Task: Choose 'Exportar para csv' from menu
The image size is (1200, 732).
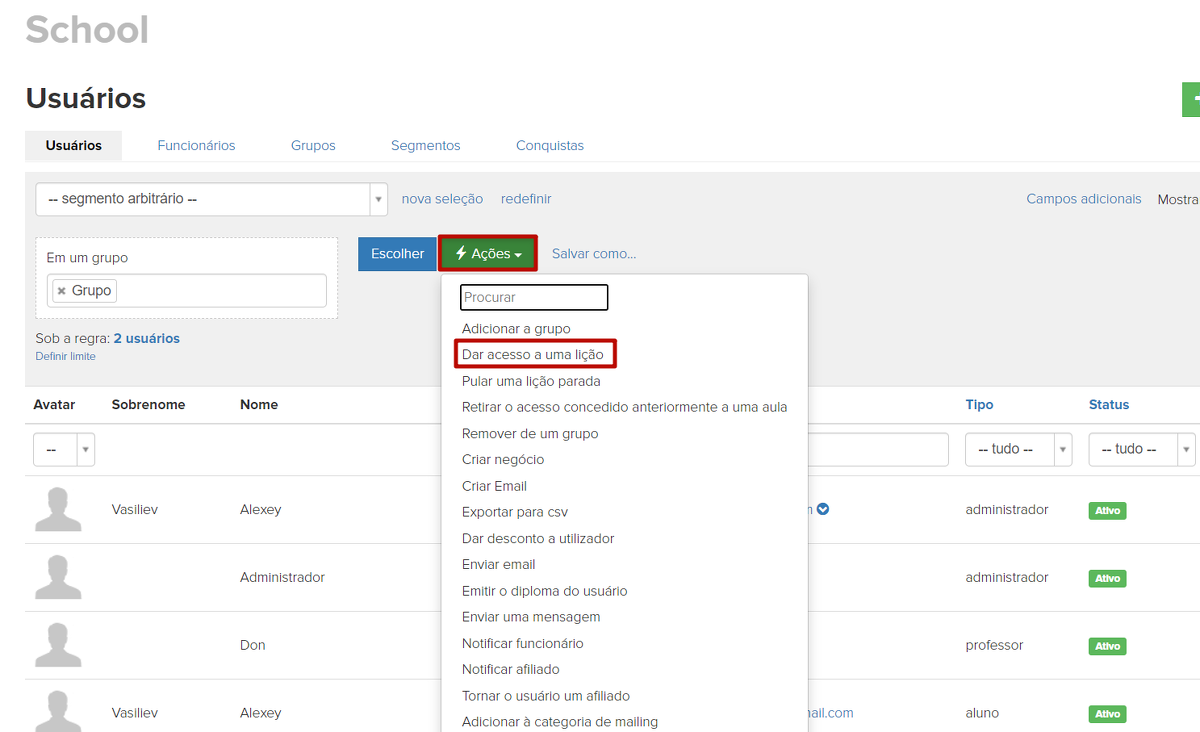Action: tap(514, 512)
